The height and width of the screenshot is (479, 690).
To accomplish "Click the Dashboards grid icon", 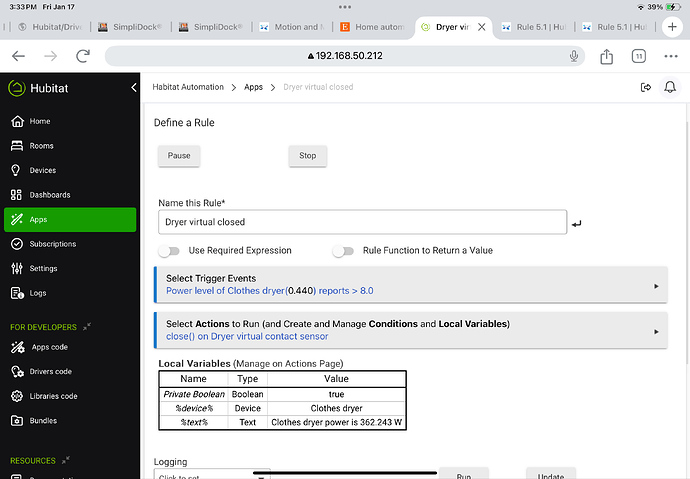I will (16, 195).
